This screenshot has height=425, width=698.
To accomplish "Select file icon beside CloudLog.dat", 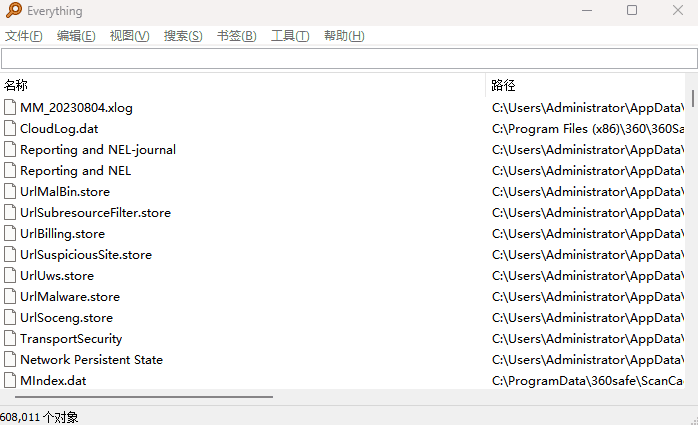I will (10, 129).
